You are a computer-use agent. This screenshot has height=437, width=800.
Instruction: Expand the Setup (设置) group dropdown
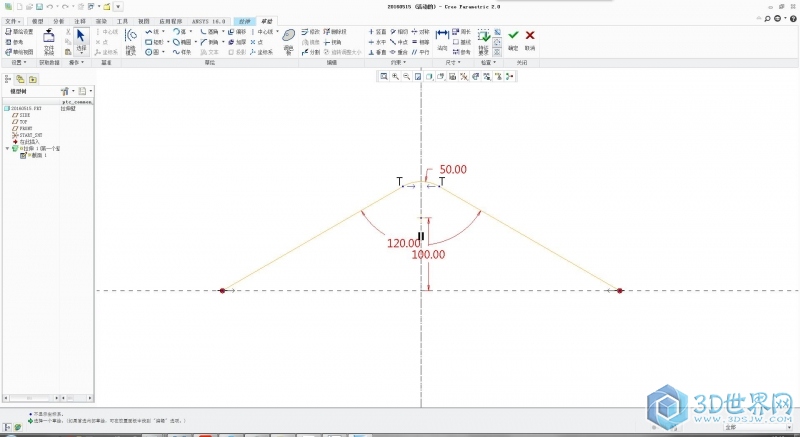(19, 63)
